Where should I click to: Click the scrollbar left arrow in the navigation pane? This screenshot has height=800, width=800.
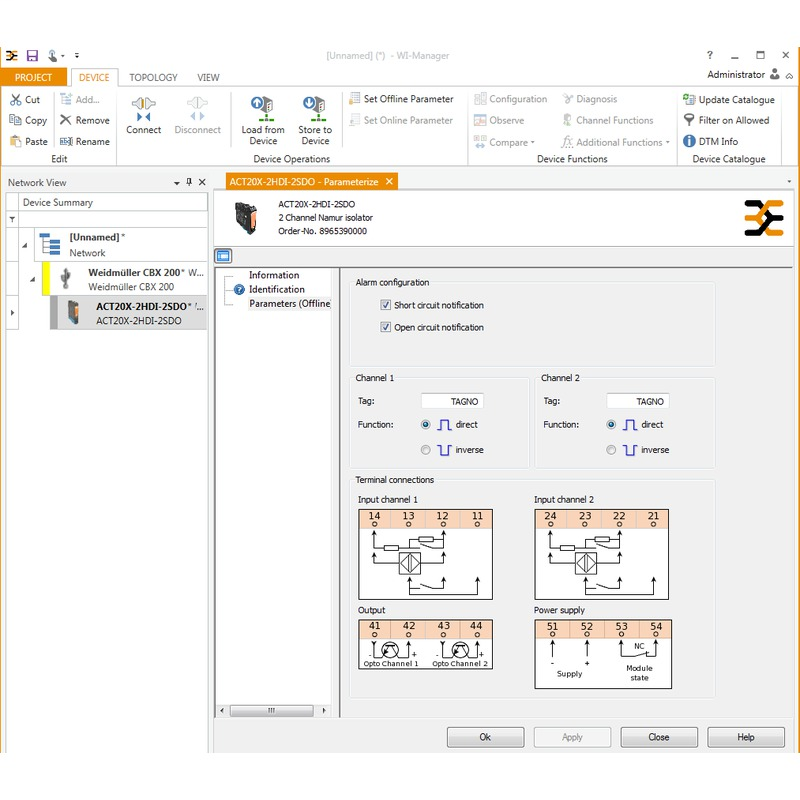[221, 710]
